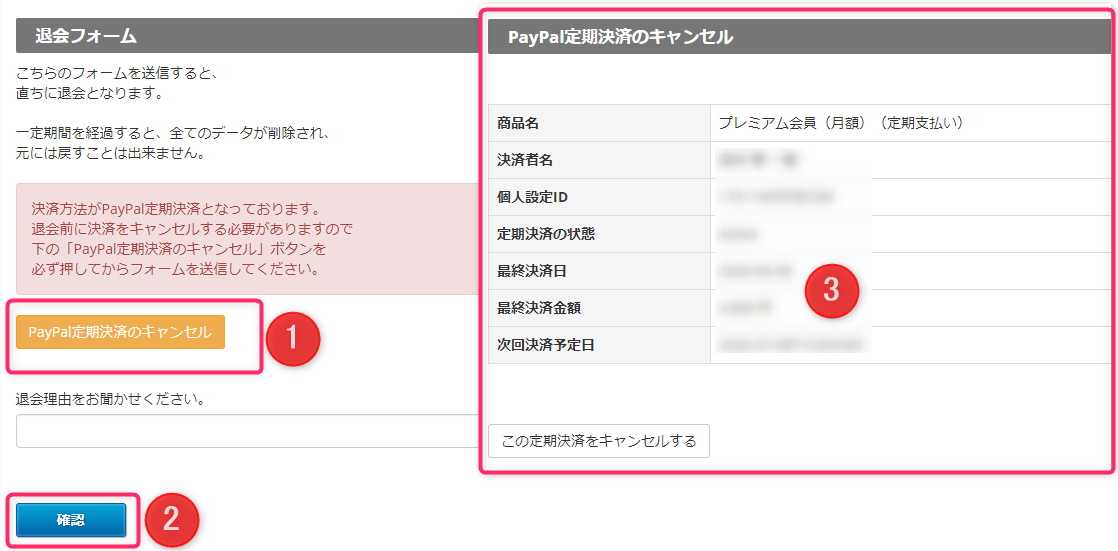Click the 商品名 row label
This screenshot has height=551, width=1118.
click(518, 123)
